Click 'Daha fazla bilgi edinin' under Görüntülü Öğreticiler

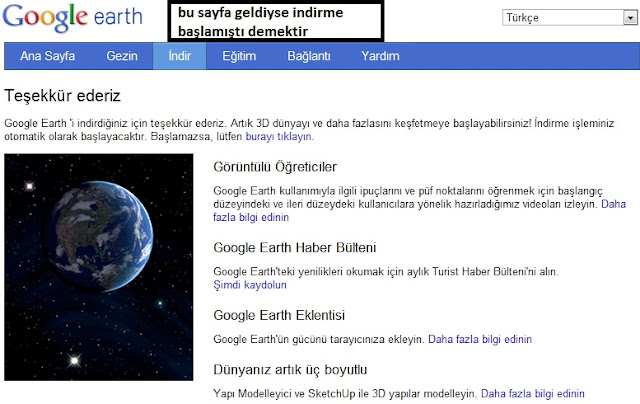[x=251, y=217]
